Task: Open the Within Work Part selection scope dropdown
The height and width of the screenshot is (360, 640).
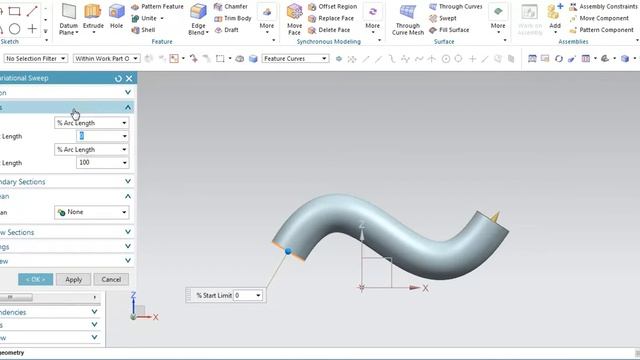Action: (107, 59)
